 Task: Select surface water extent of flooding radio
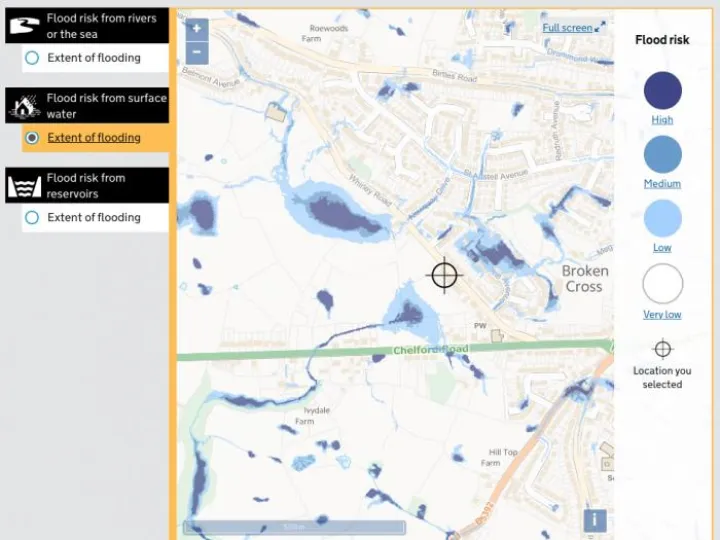(32, 138)
